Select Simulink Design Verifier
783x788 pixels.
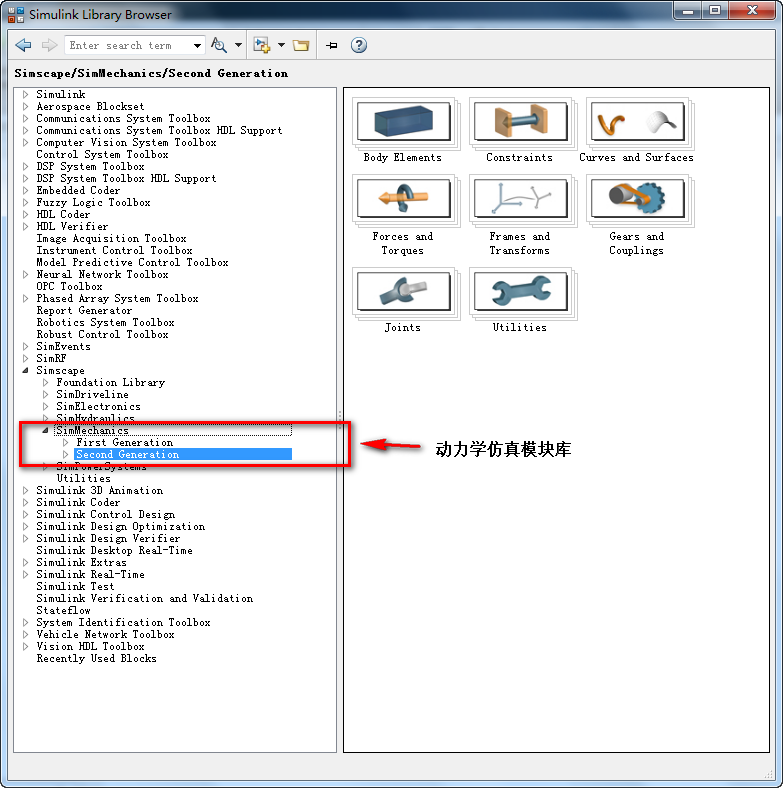pyautogui.click(x=108, y=538)
